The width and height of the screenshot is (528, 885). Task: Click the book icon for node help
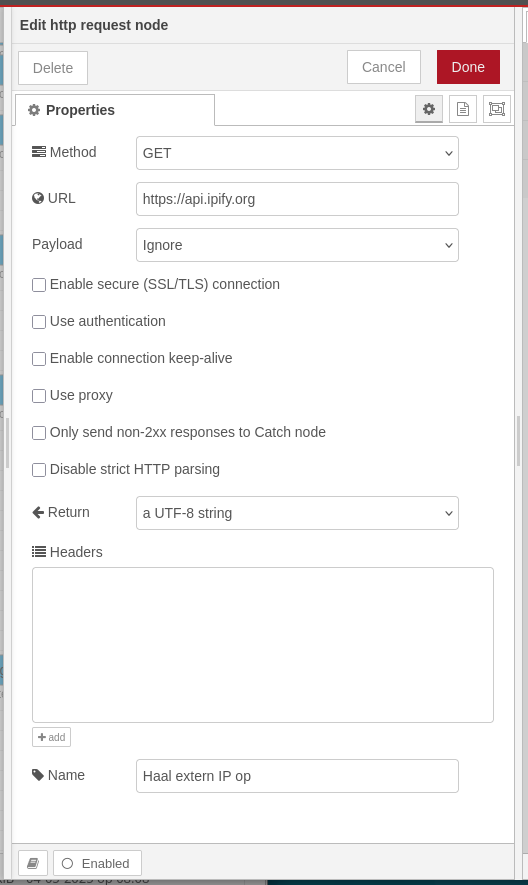click(x=33, y=863)
